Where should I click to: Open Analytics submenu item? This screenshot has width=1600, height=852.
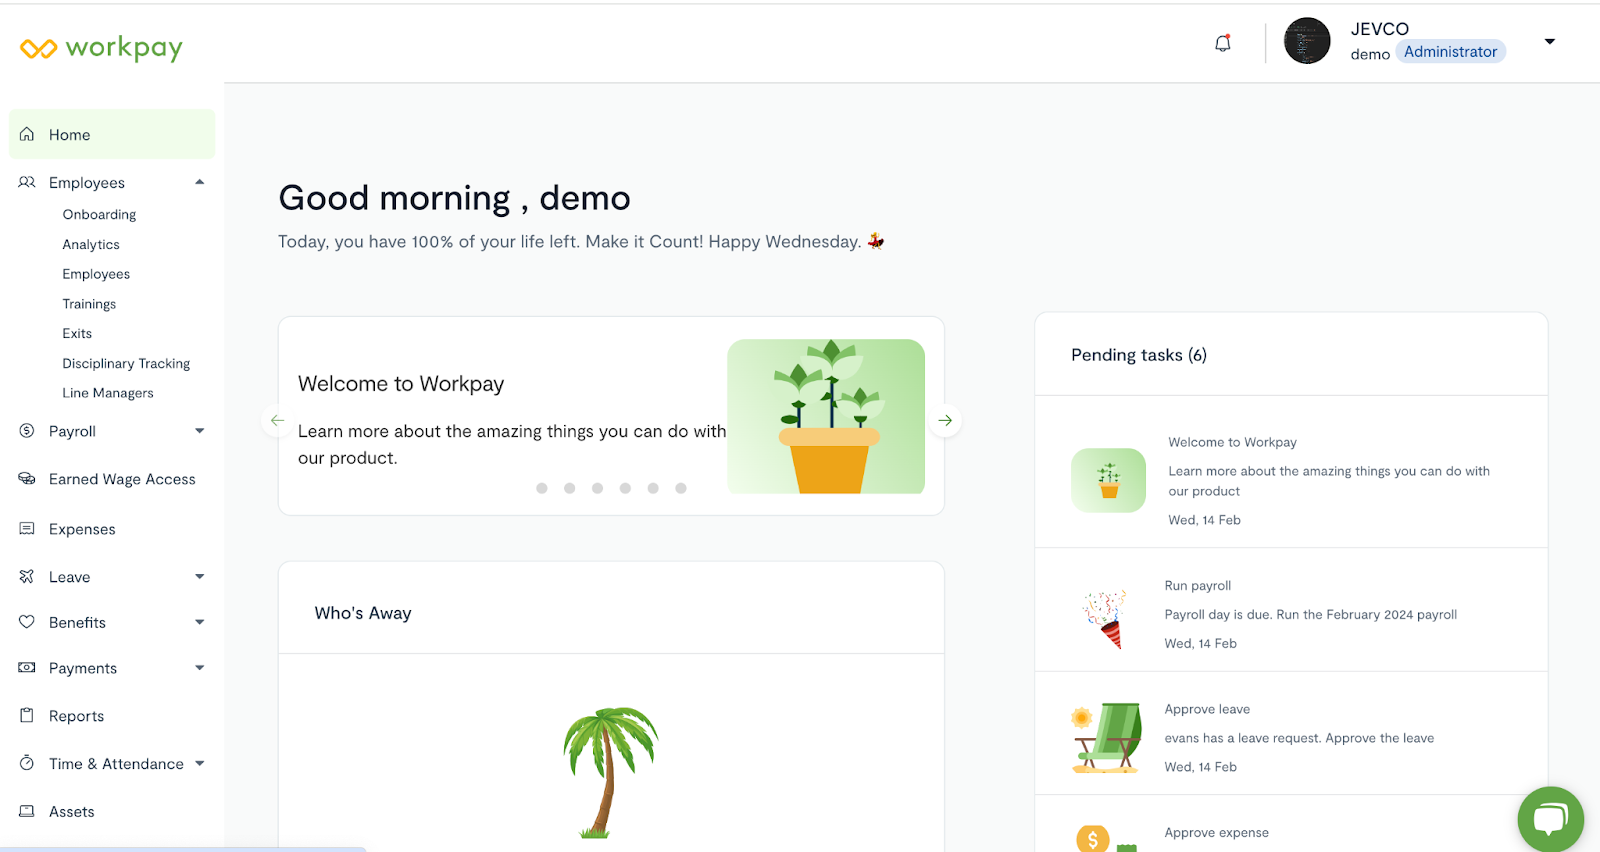[x=91, y=245]
